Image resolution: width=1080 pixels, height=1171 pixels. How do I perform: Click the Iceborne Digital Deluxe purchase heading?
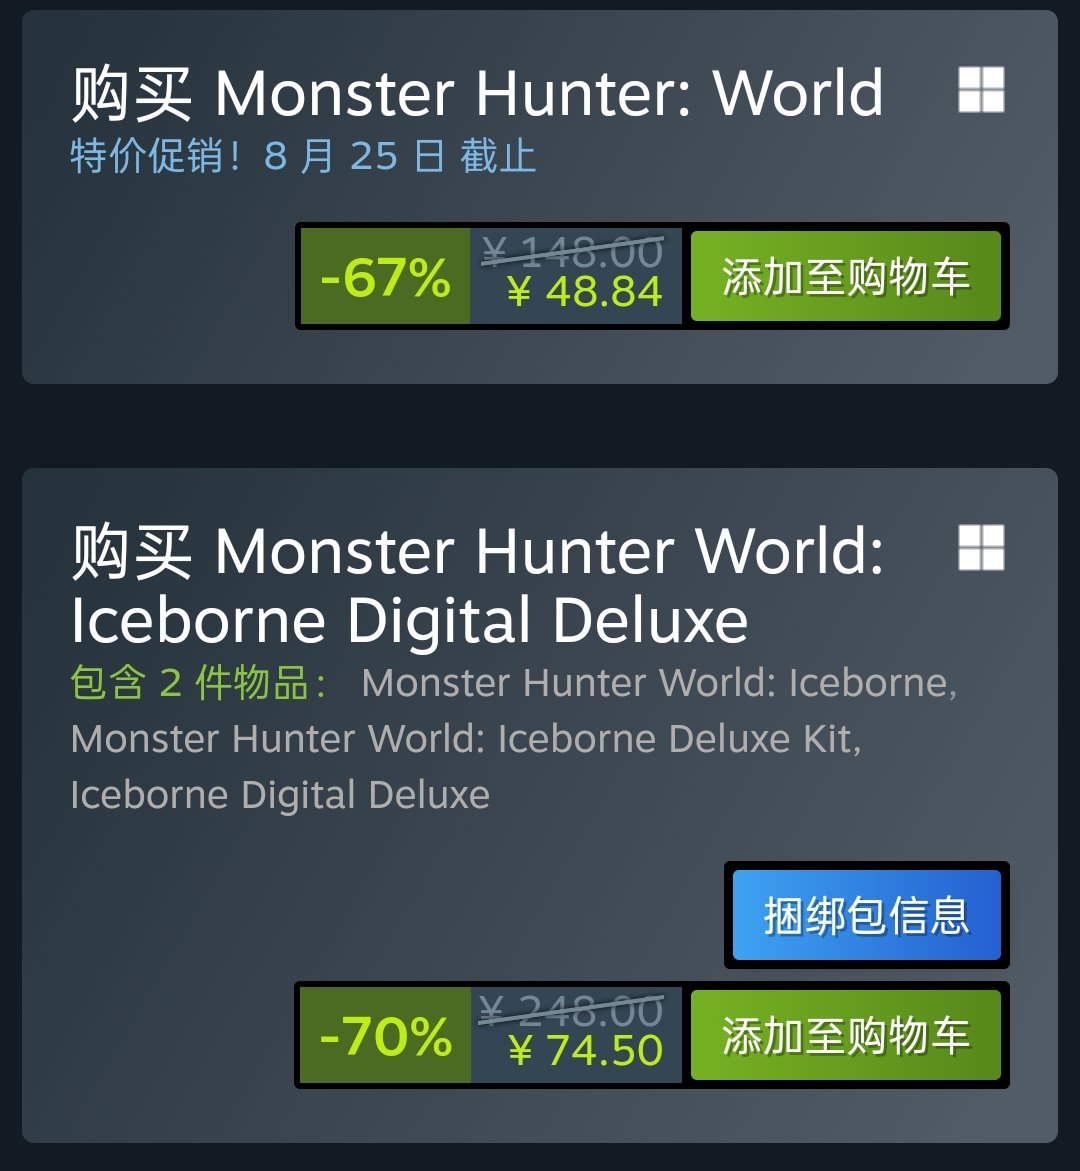click(477, 585)
